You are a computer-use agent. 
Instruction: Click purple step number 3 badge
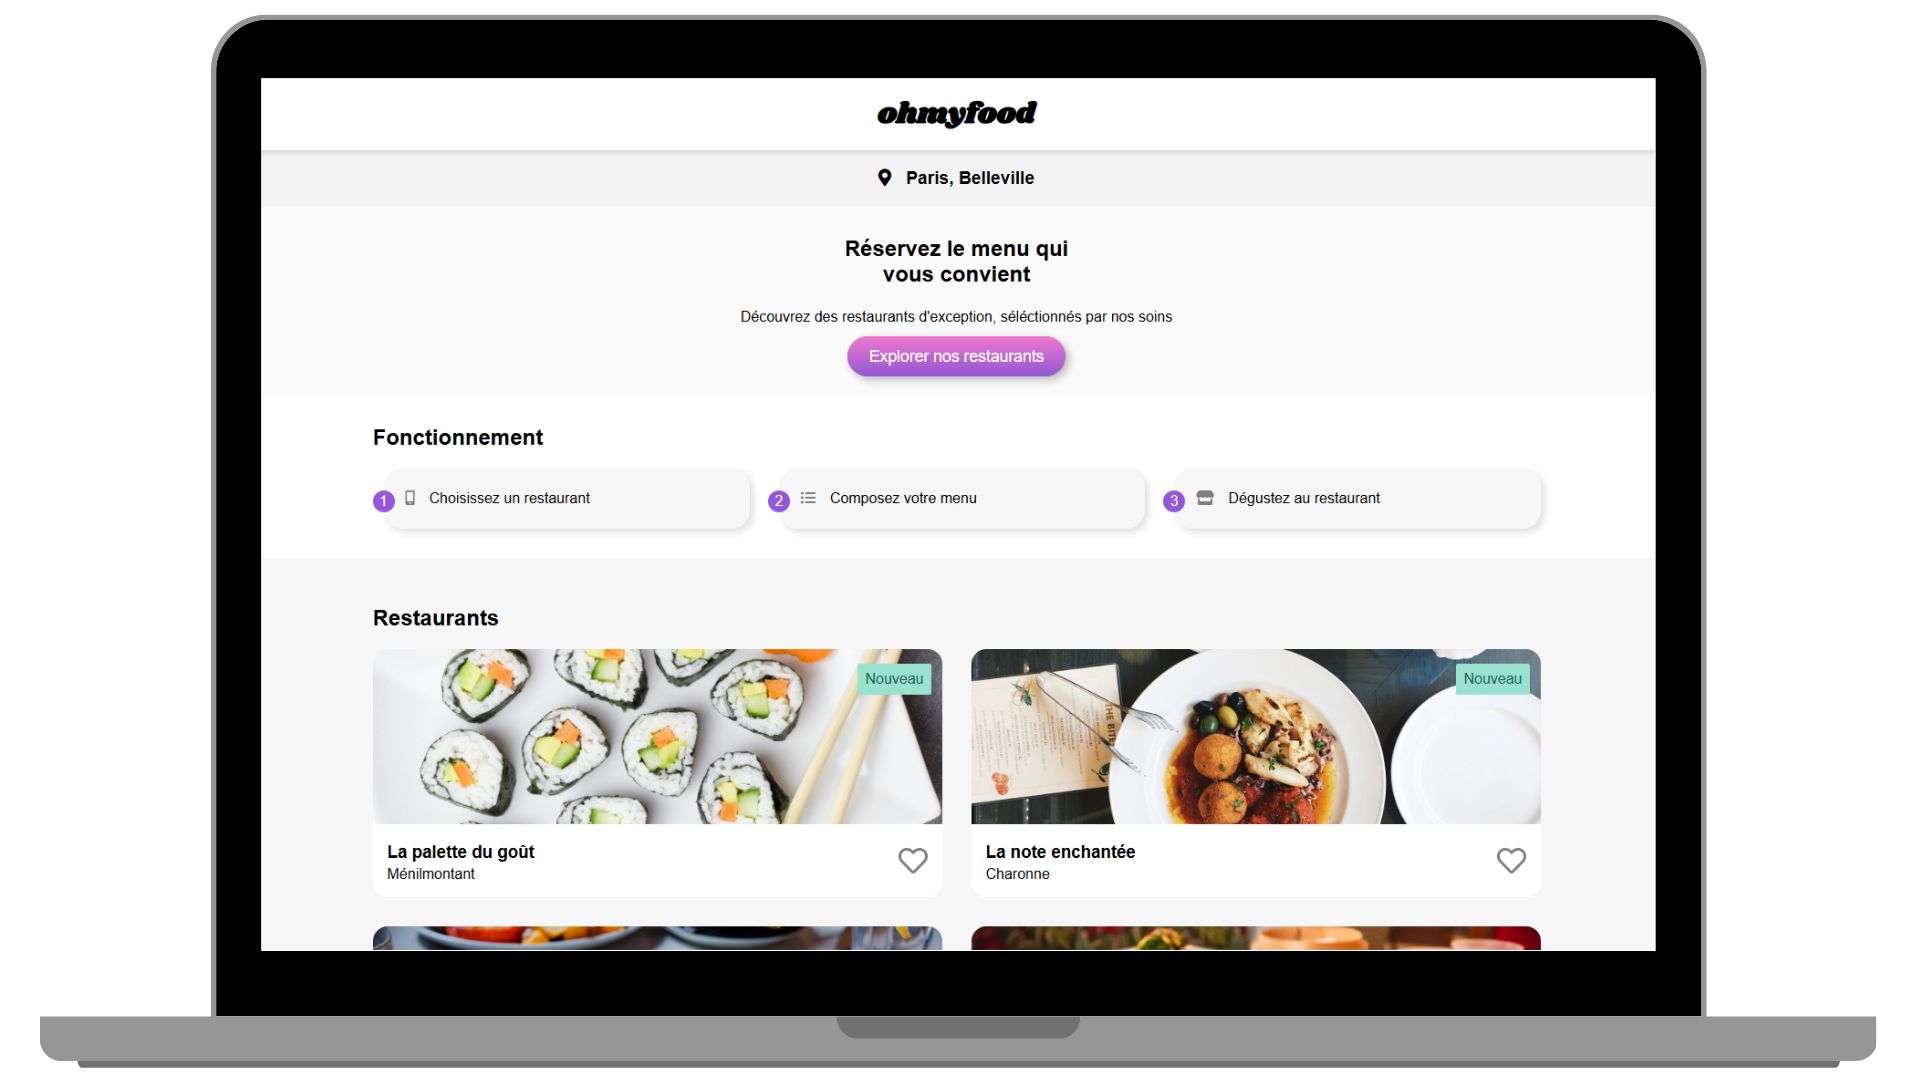click(x=1174, y=501)
